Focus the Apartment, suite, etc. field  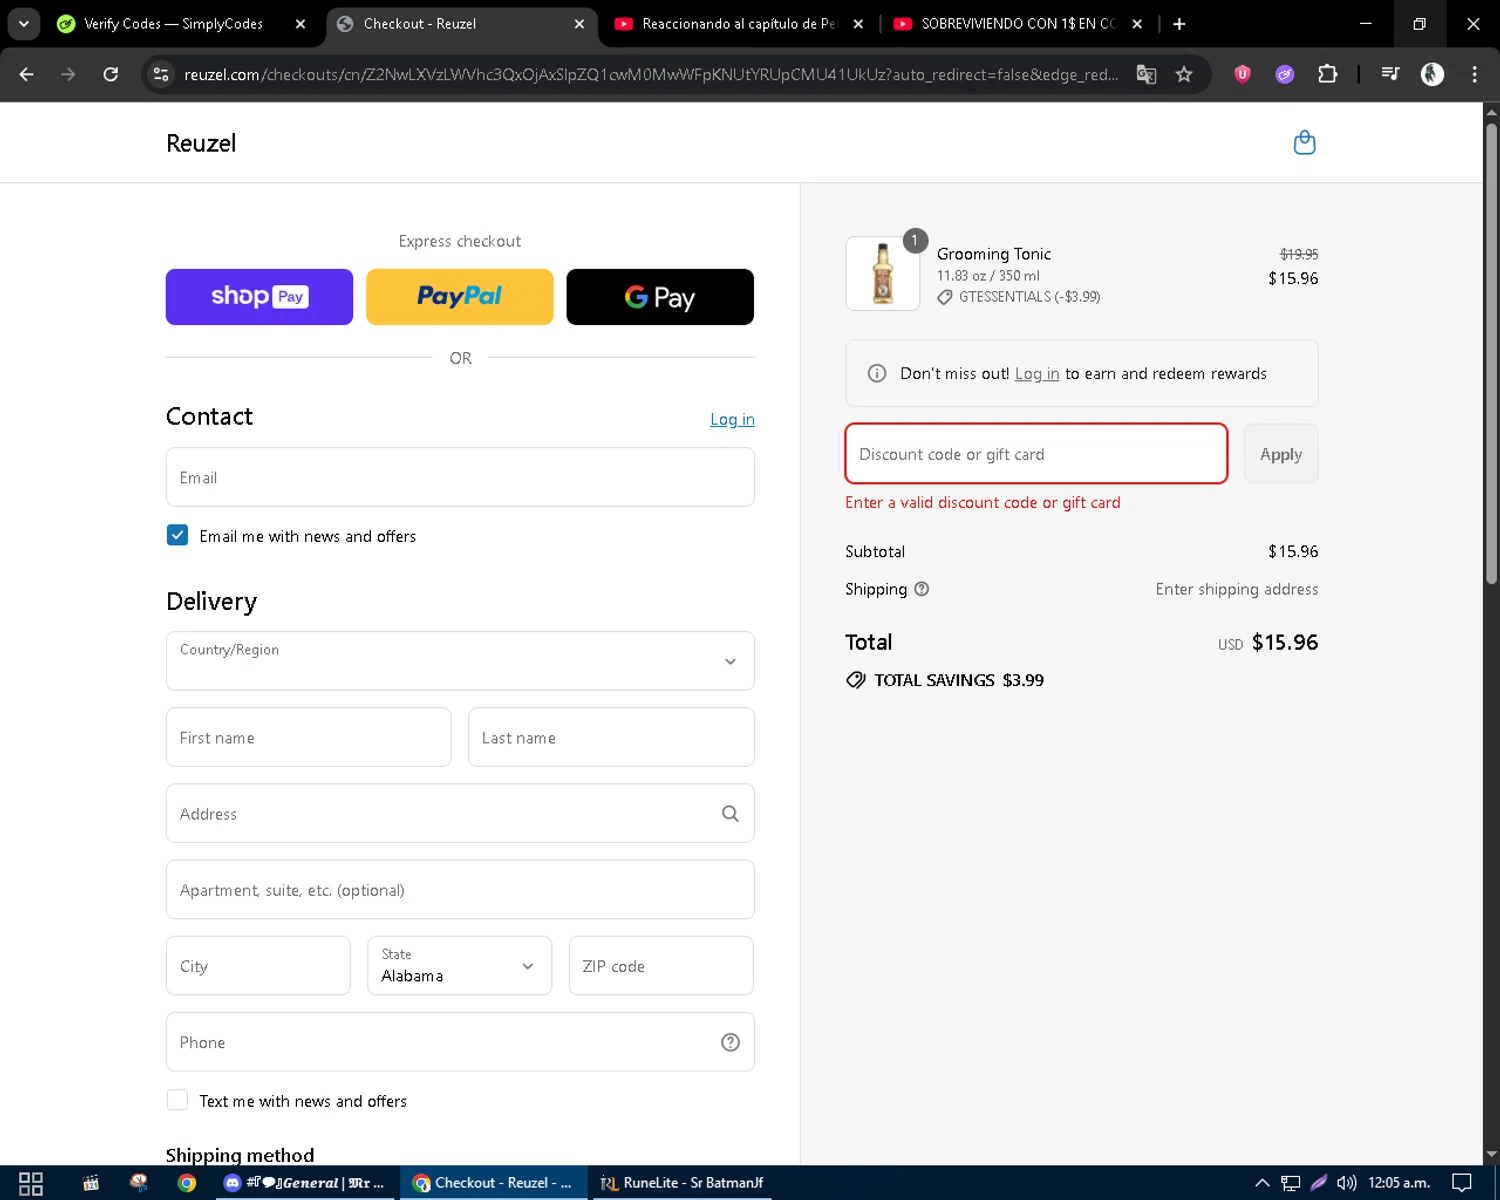[460, 890]
